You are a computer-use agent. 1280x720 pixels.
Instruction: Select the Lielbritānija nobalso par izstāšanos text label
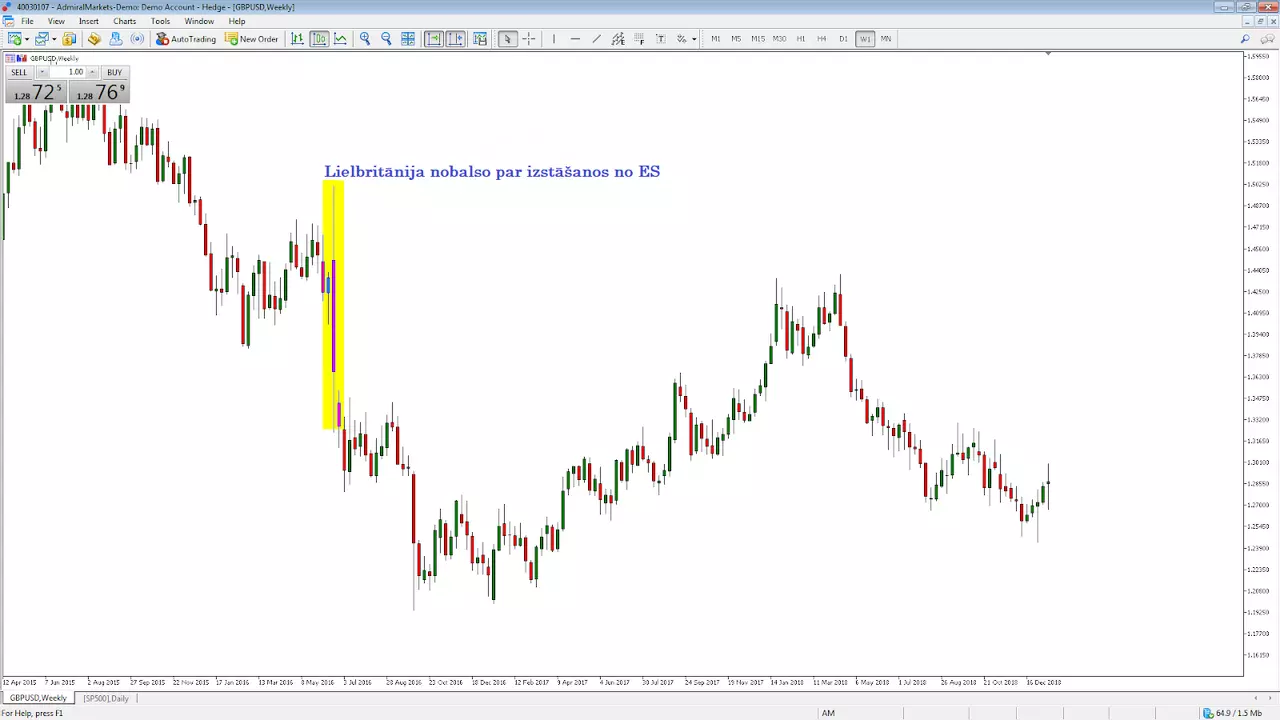coord(492,172)
